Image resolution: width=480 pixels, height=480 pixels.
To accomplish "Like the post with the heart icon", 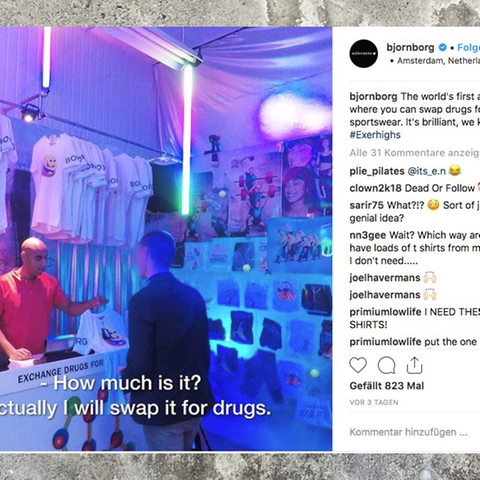I will 358,365.
